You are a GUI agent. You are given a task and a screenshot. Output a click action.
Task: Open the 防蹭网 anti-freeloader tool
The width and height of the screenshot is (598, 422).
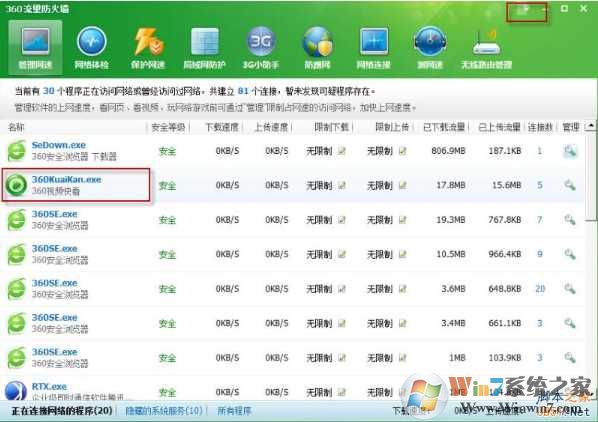click(x=317, y=48)
